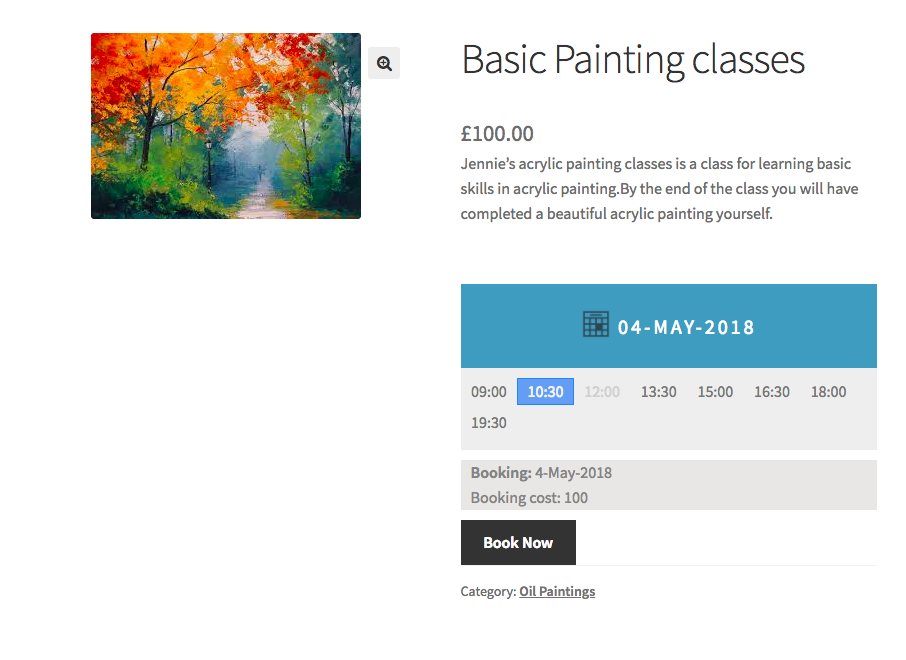Click the Booking: 4-May-2018 summary line
This screenshot has width=906, height=660.
click(x=541, y=473)
